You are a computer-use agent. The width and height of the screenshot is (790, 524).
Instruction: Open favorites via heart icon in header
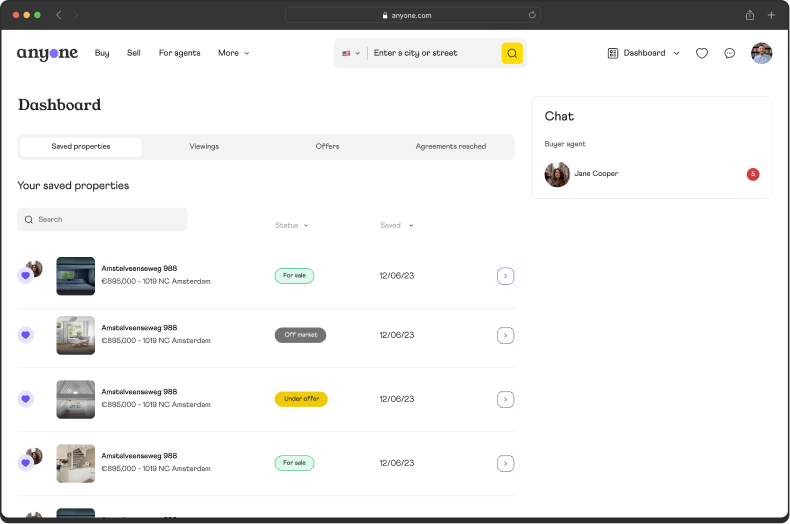point(702,53)
